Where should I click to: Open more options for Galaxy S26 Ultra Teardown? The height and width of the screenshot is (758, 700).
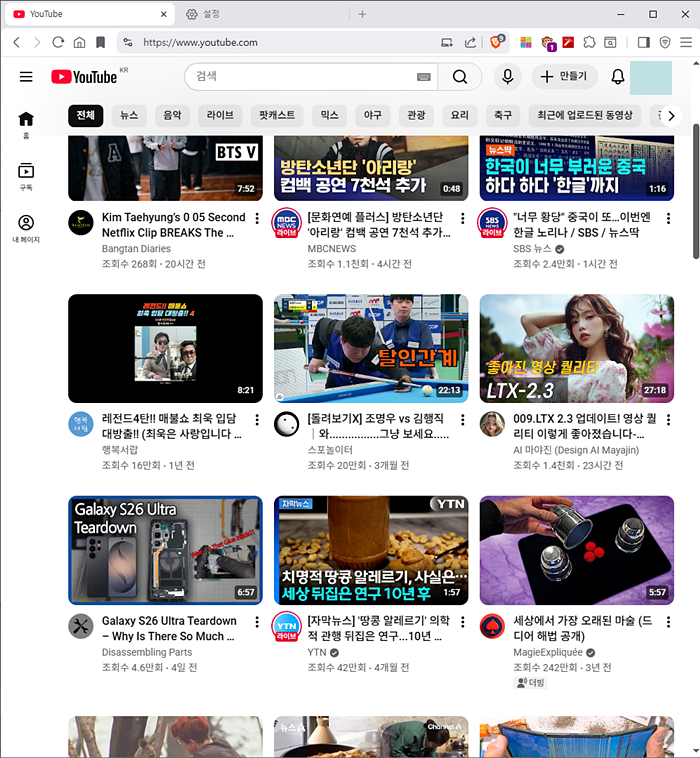click(257, 622)
